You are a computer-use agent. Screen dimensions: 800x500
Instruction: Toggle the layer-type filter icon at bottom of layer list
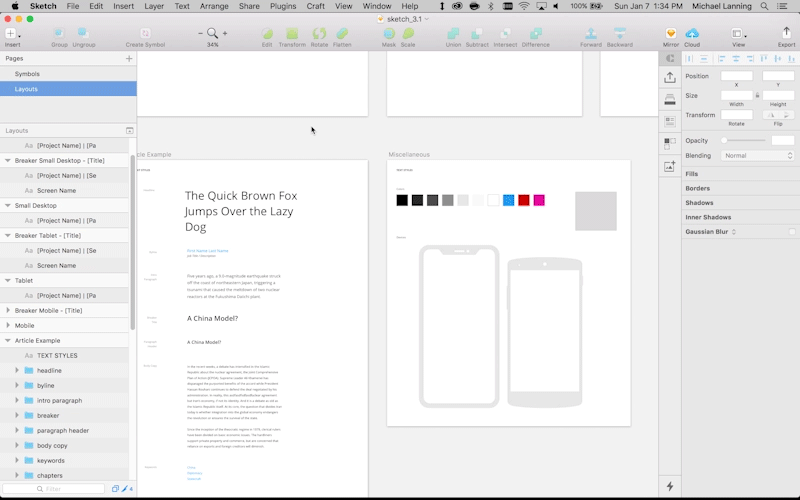pos(115,489)
